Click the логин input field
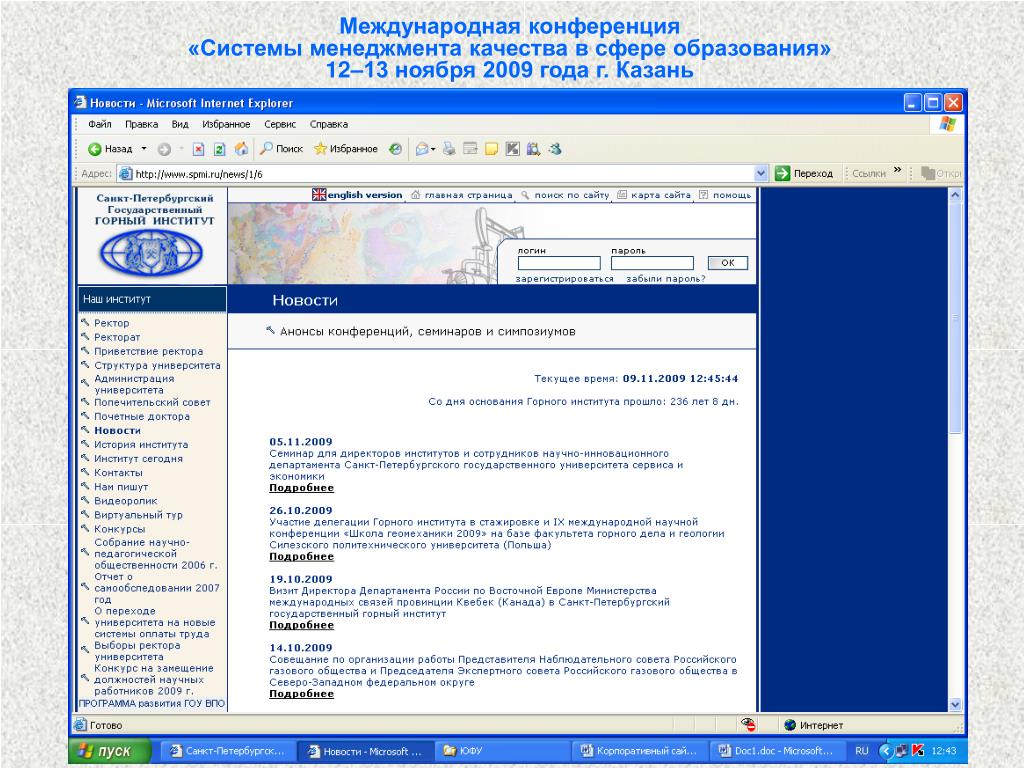Image resolution: width=1024 pixels, height=768 pixels. tap(559, 263)
